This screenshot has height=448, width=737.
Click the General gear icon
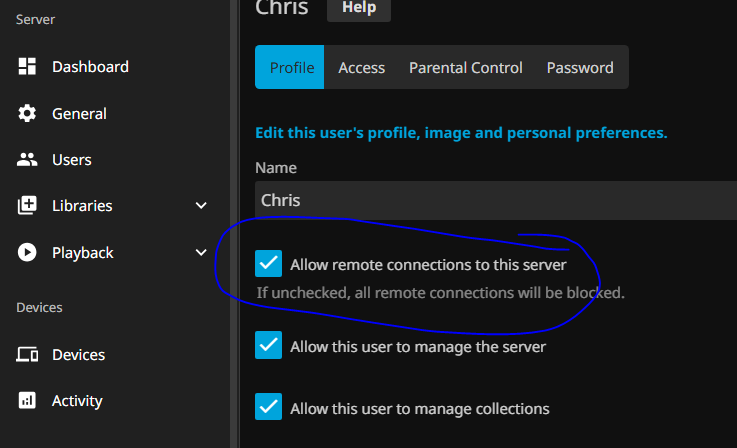click(x=28, y=114)
